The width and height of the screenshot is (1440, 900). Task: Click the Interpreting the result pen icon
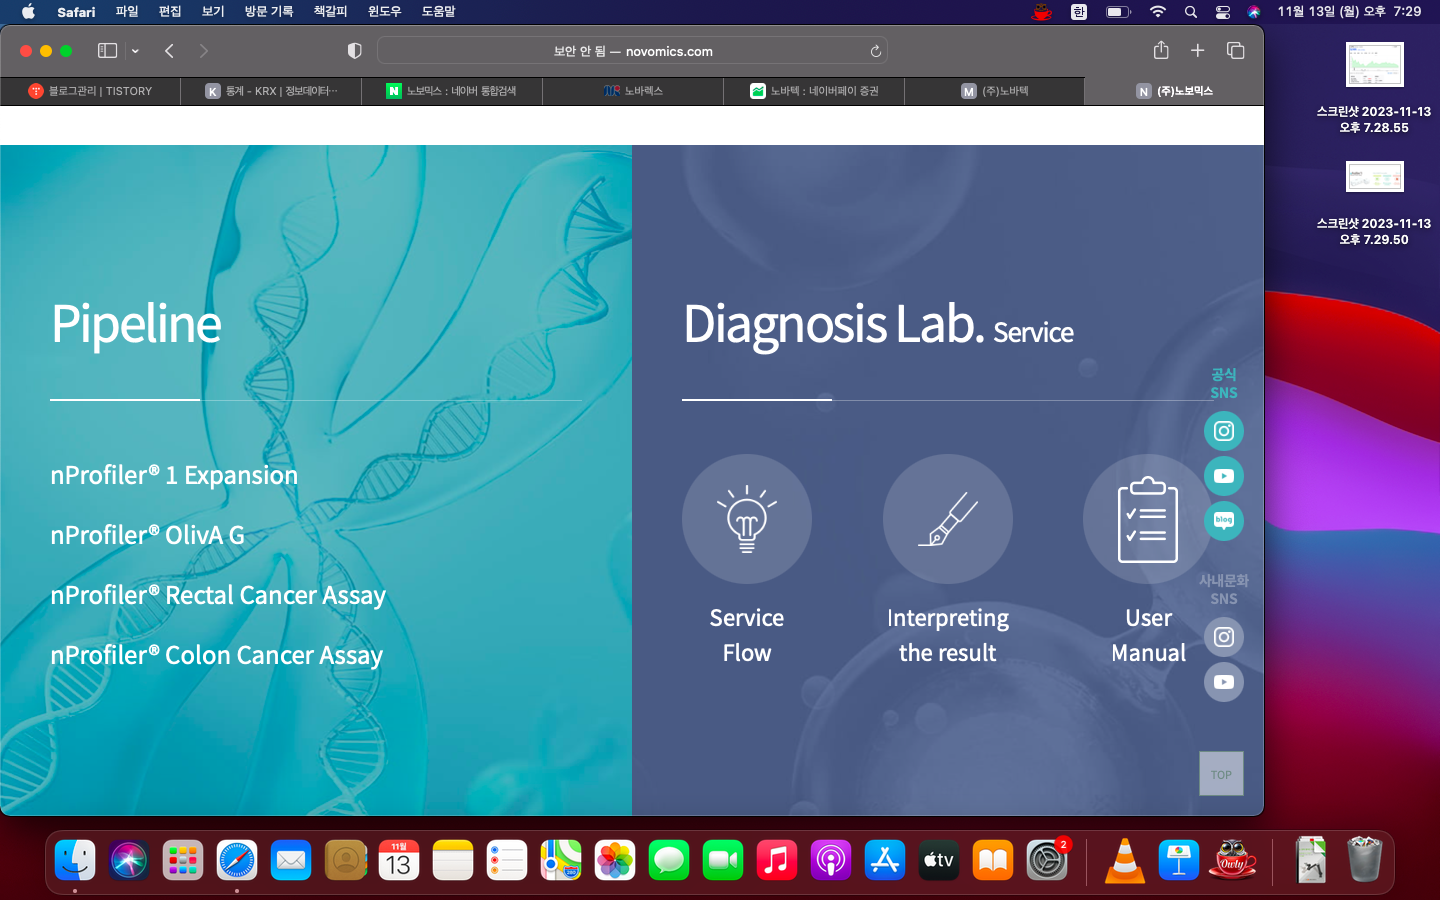pyautogui.click(x=948, y=519)
